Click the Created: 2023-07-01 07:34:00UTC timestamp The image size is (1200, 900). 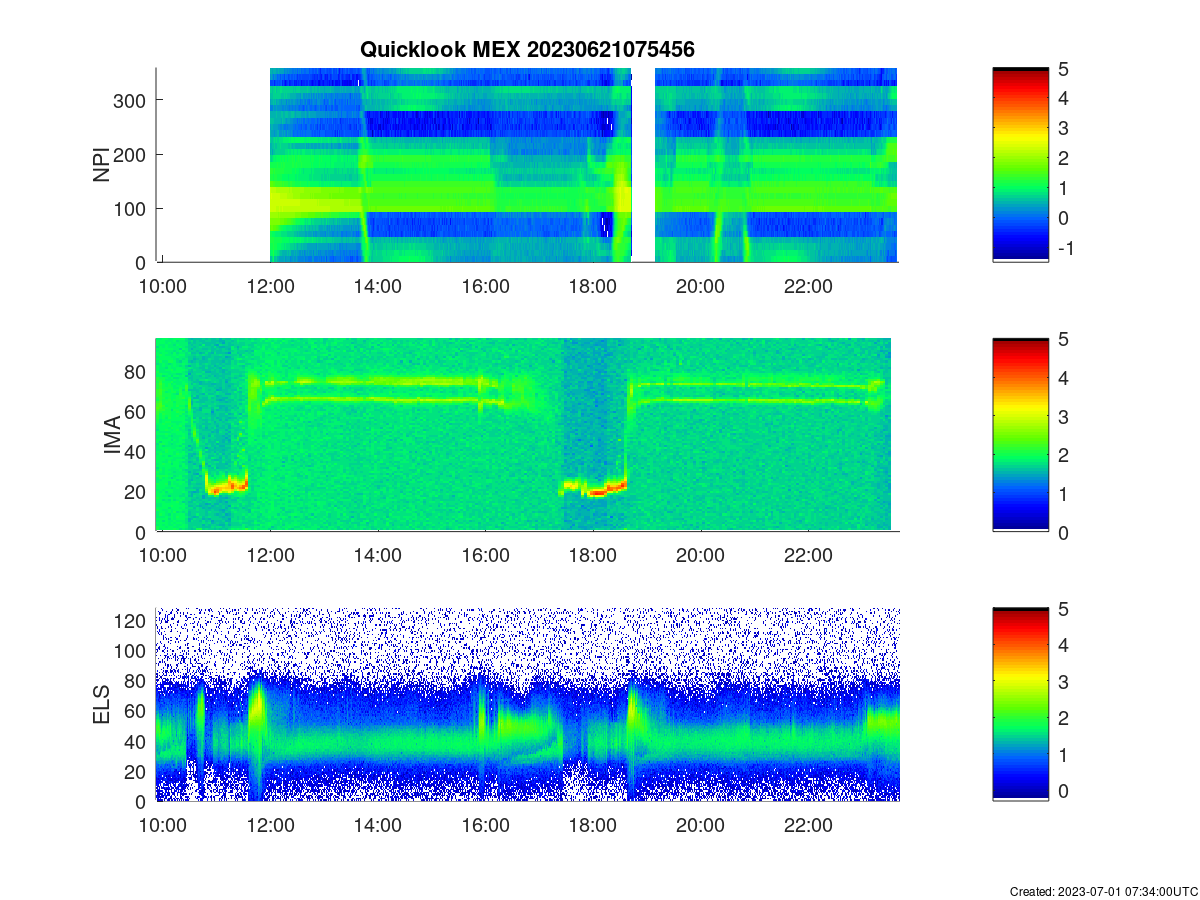pos(1103,891)
